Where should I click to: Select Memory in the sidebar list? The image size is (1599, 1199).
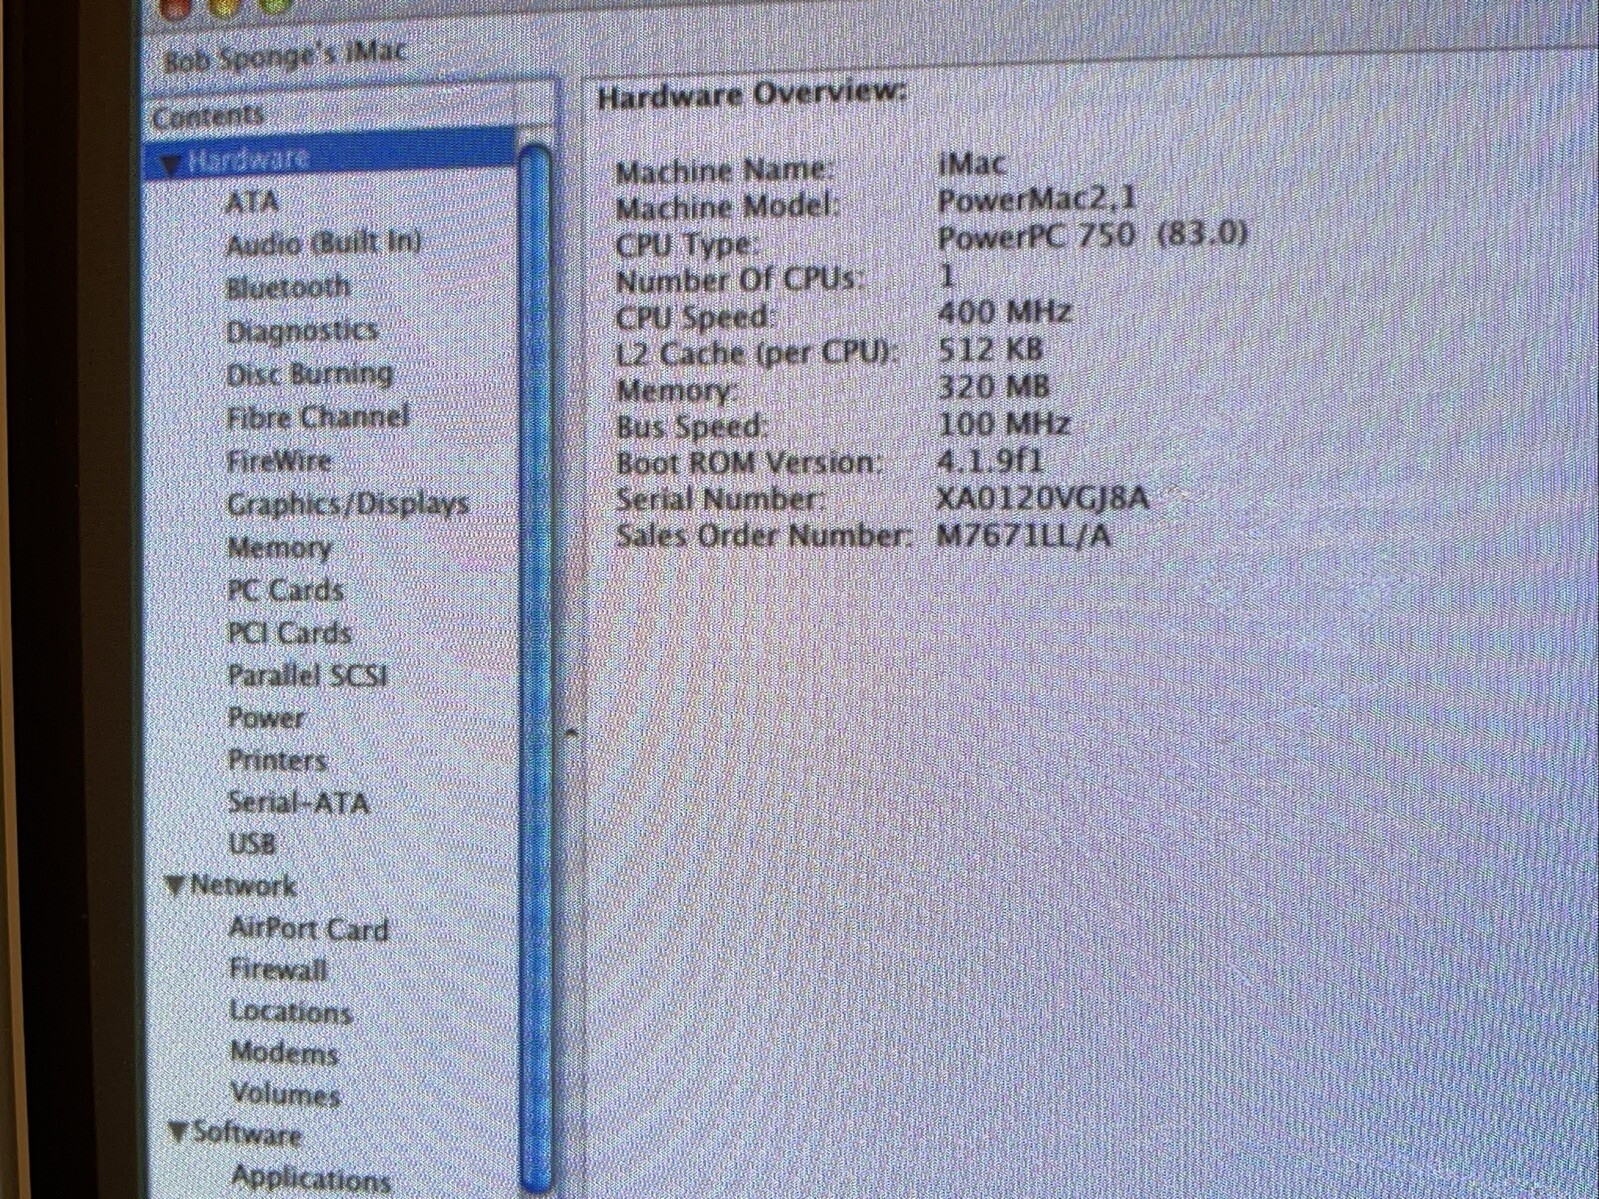click(x=280, y=548)
